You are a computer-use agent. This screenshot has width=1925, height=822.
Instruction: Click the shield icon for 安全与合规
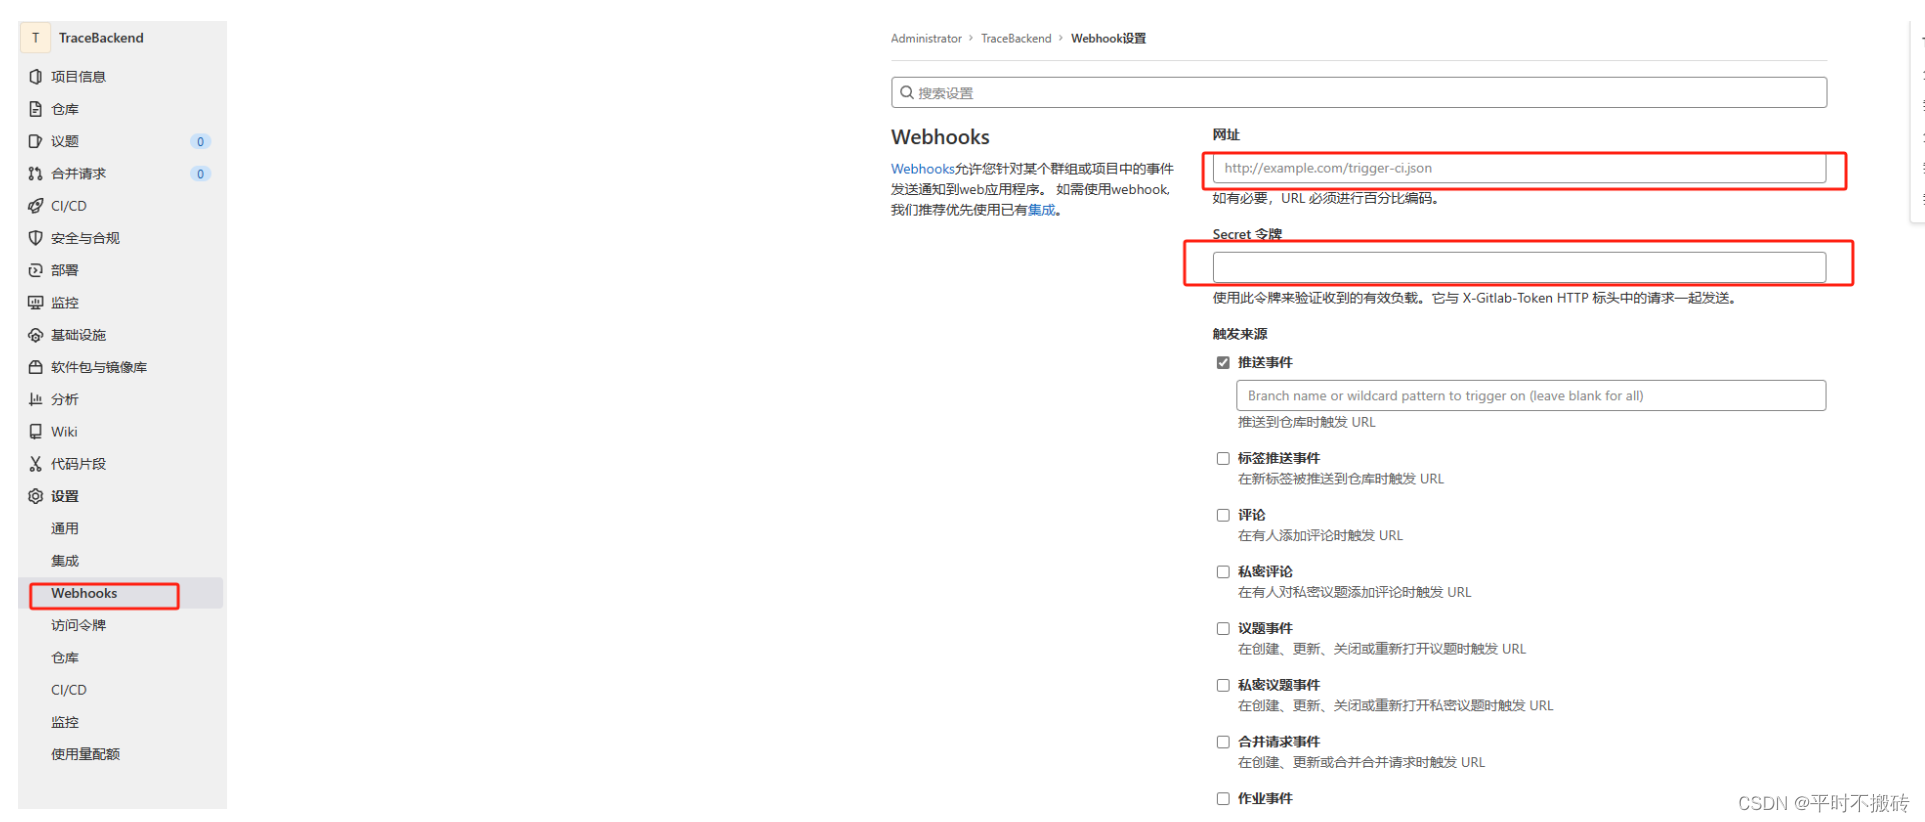[36, 238]
